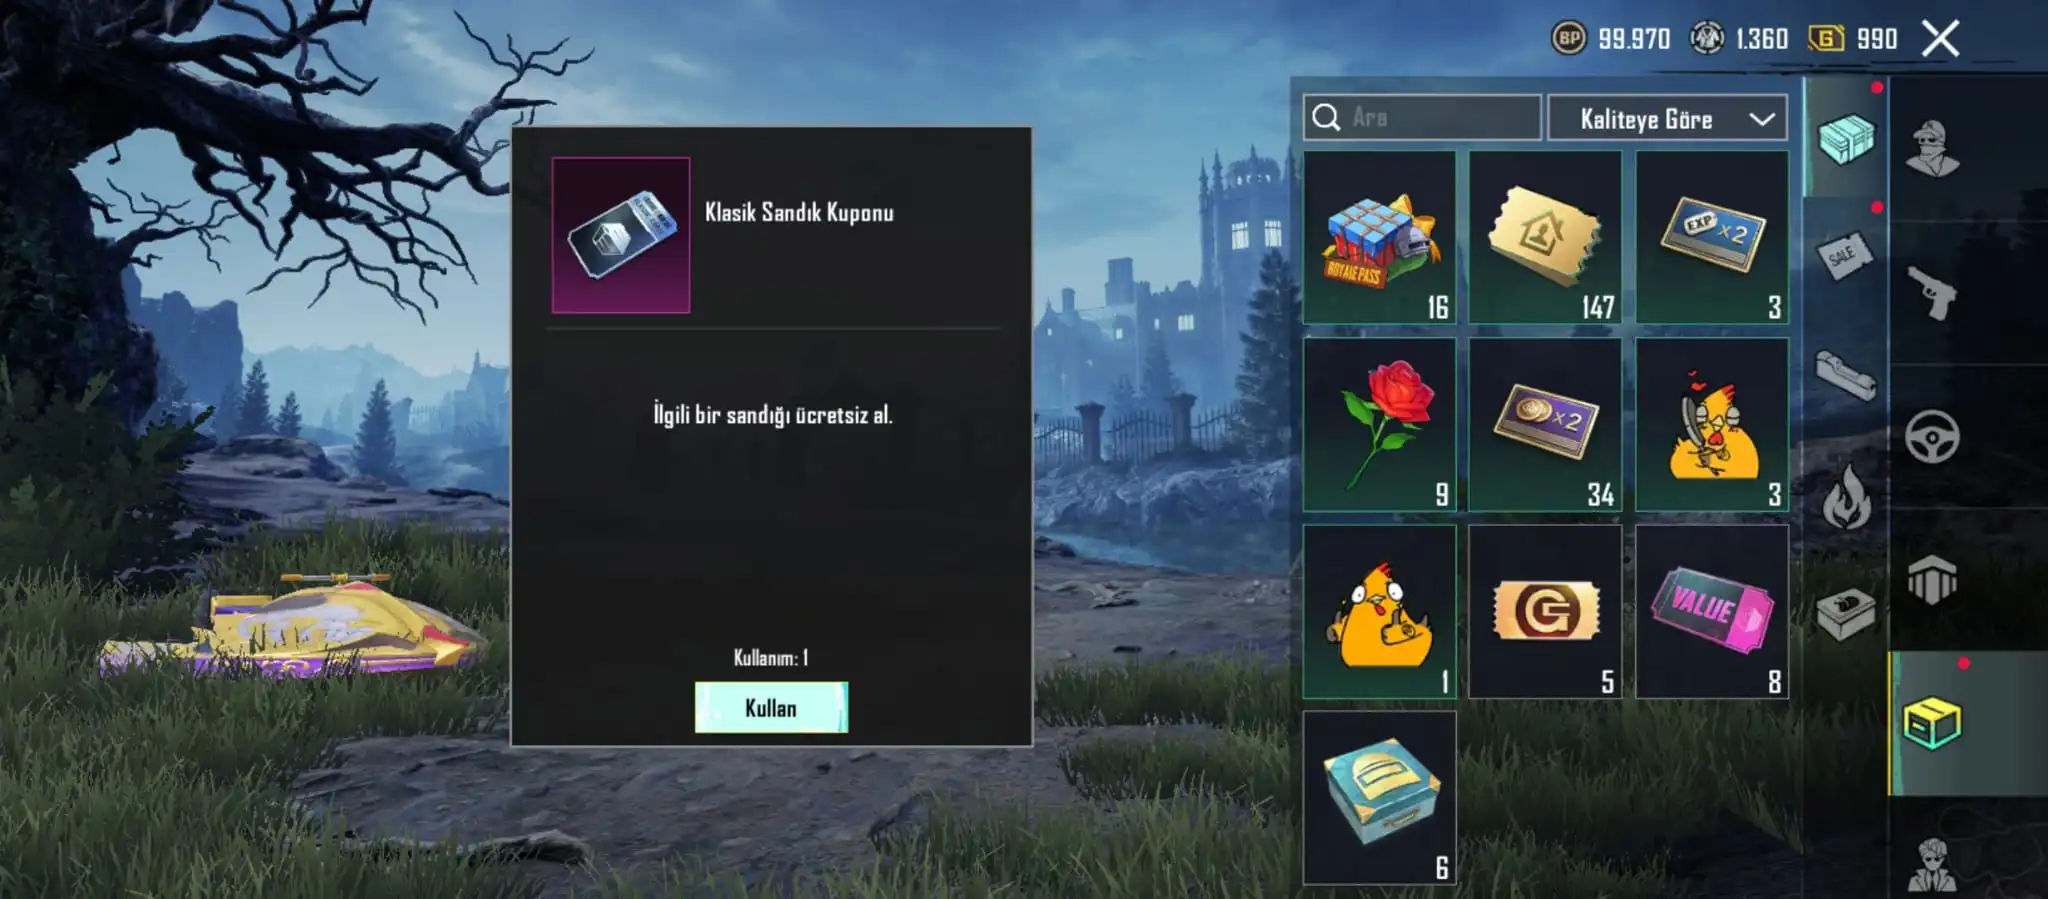Select the EXP x2 card item

tap(1712, 237)
